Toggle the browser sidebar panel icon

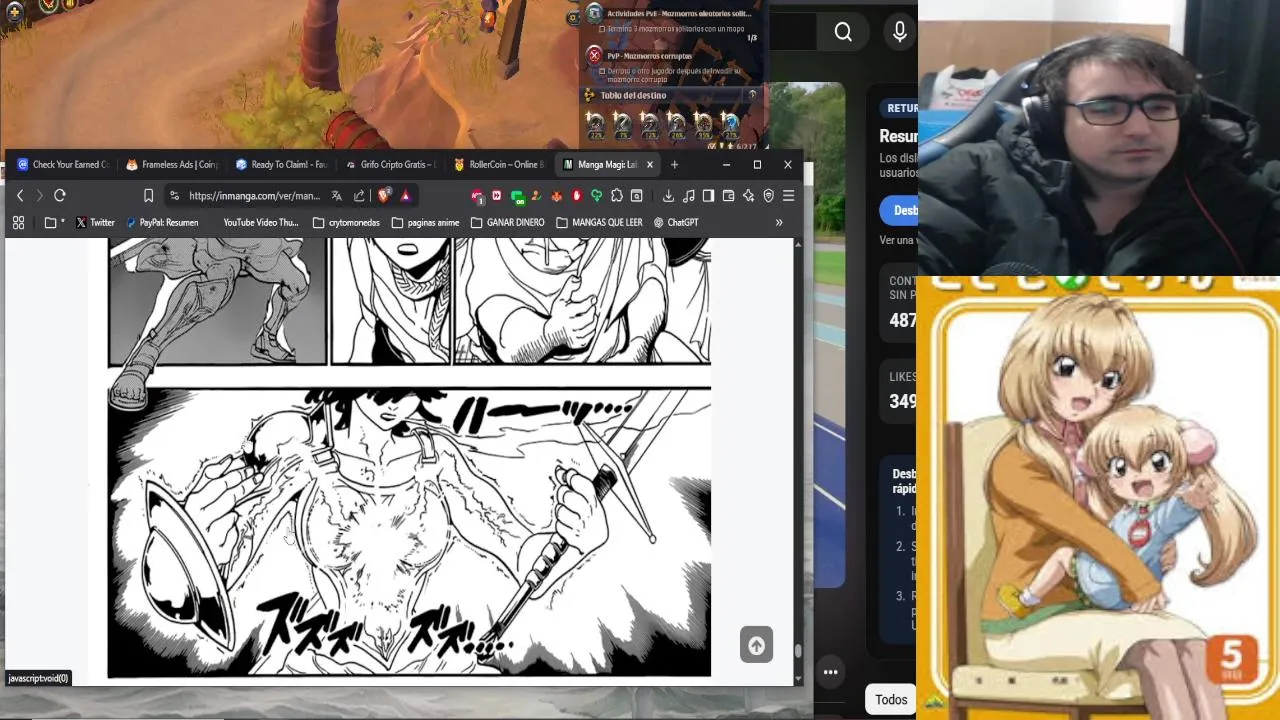tap(708, 196)
